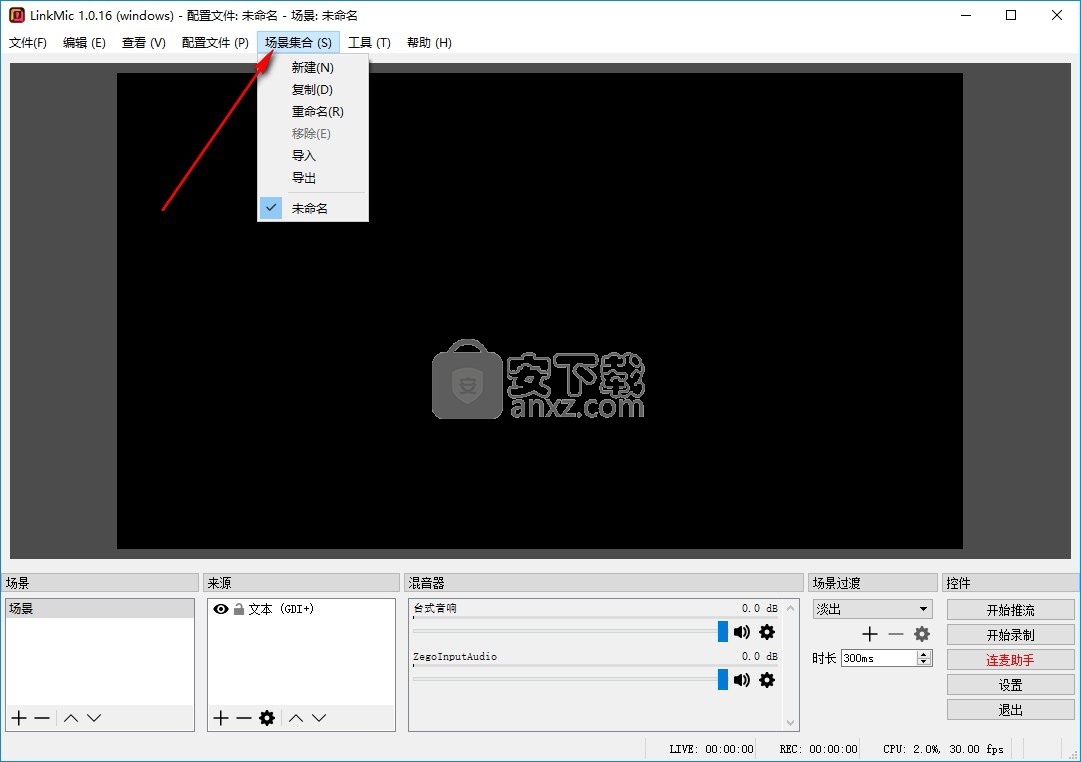
Task: Remove selected source with minus icon
Action: (x=243, y=718)
